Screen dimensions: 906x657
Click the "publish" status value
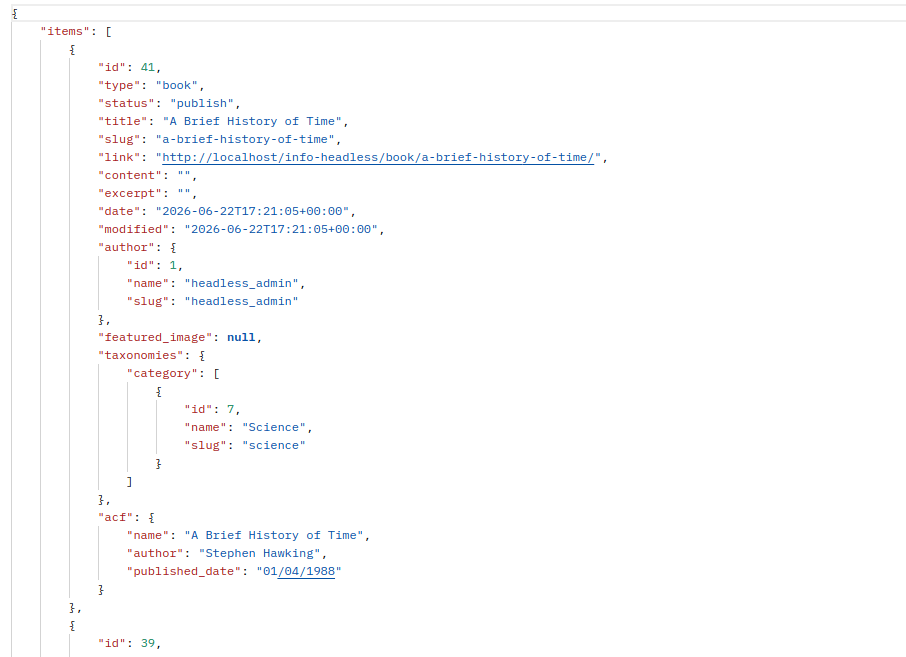[x=202, y=103]
